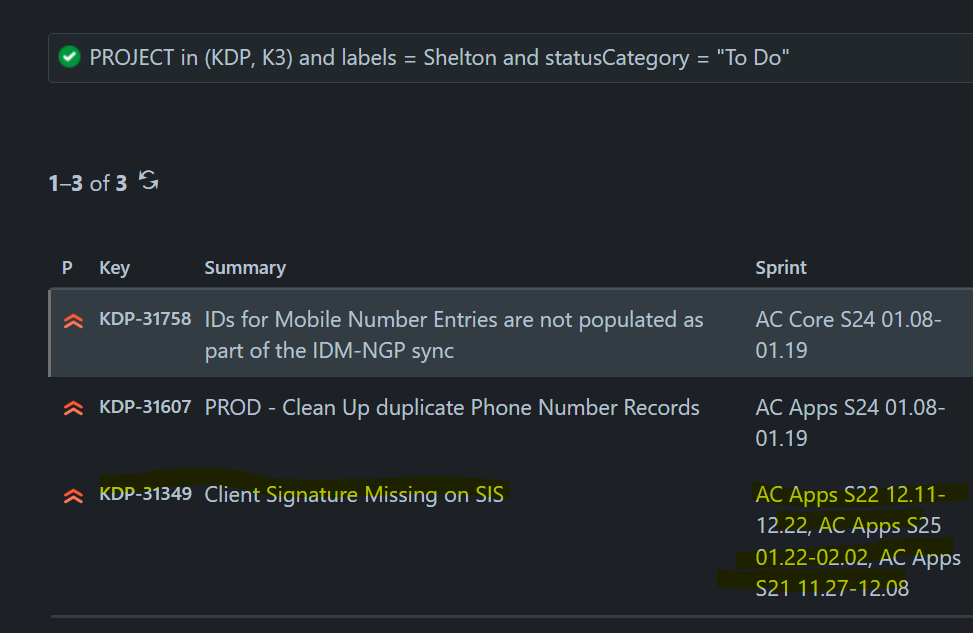This screenshot has width=973, height=633.
Task: Sort results by the Sprint column
Action: 781,267
